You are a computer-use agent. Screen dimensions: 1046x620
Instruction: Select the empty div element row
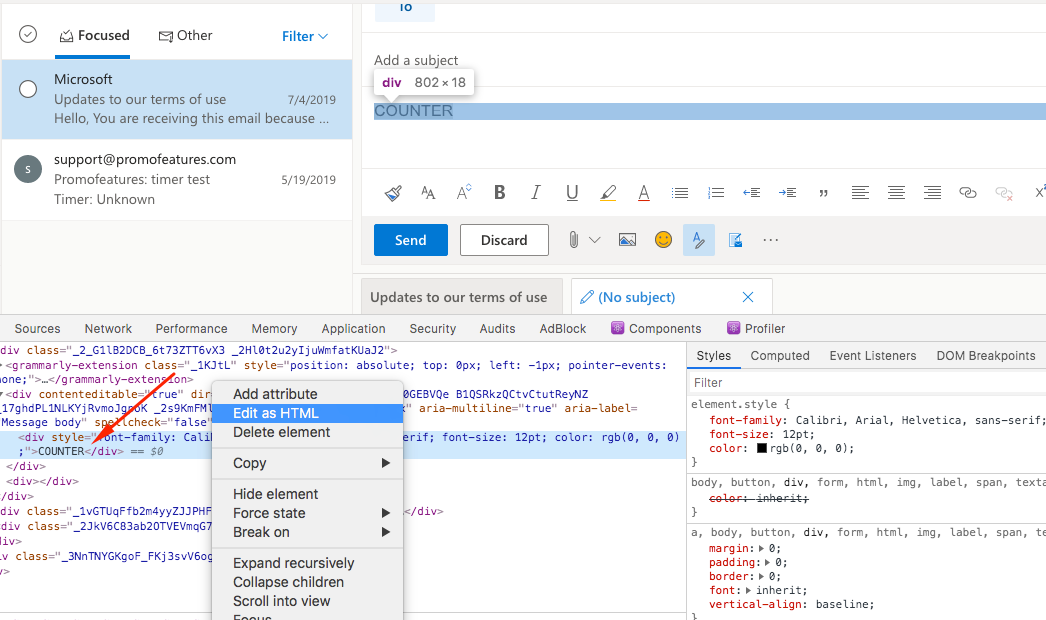pos(43,481)
